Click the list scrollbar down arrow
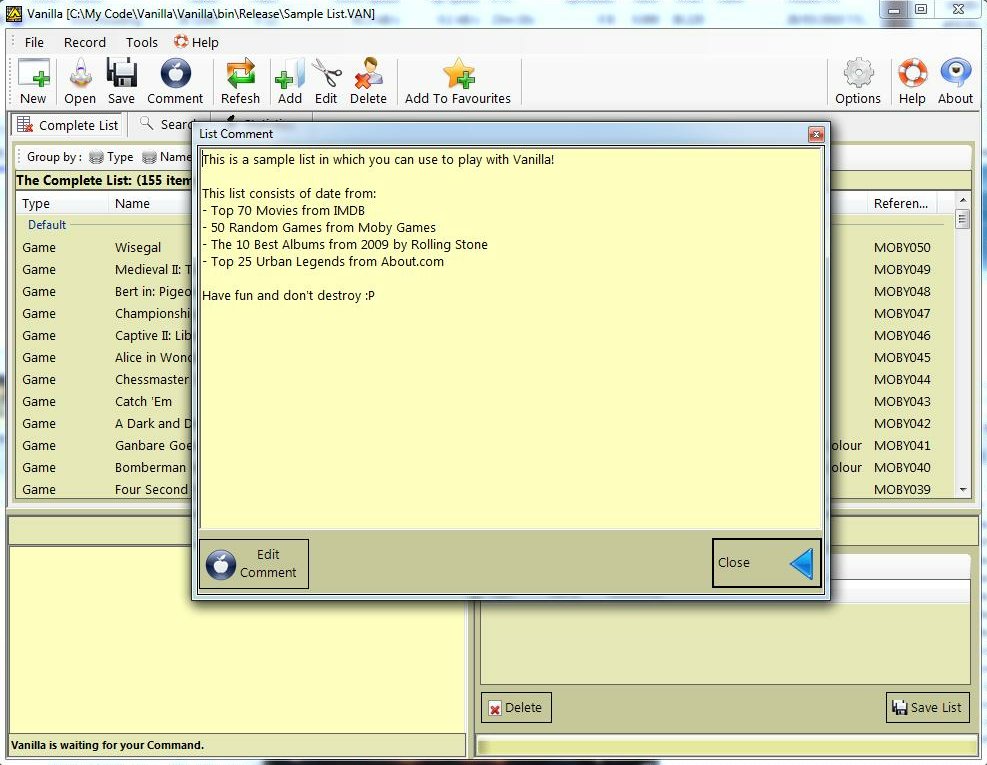The height and width of the screenshot is (765, 987). click(963, 490)
